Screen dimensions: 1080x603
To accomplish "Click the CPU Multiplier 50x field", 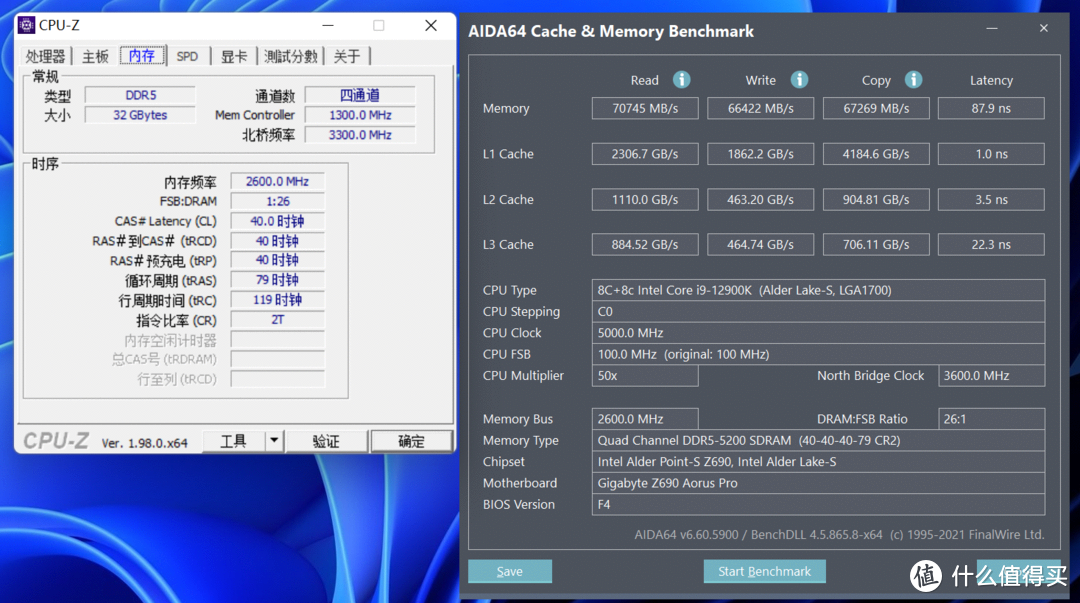I will click(x=645, y=376).
